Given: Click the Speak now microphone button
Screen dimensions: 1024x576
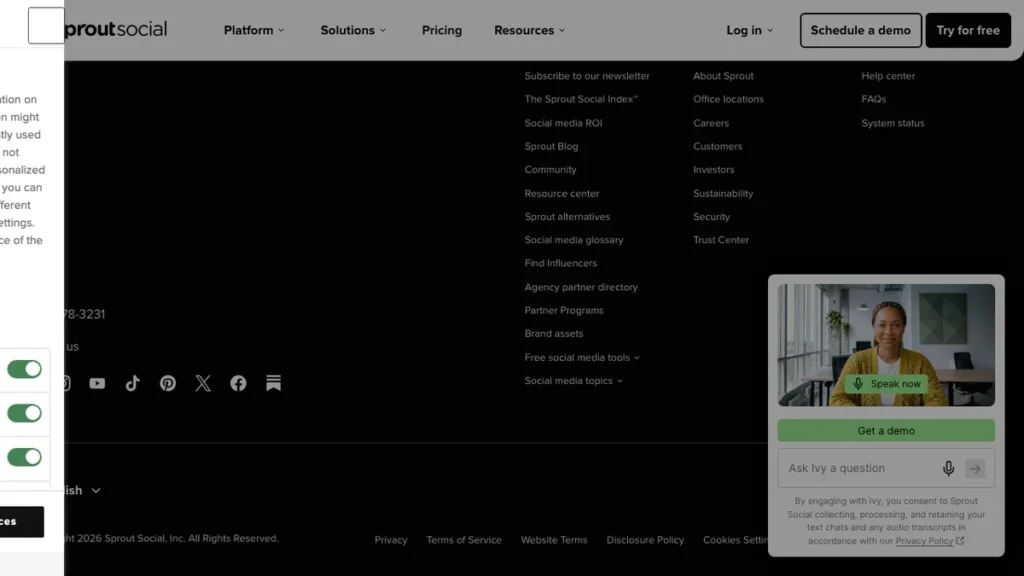Looking at the screenshot, I should click(886, 384).
